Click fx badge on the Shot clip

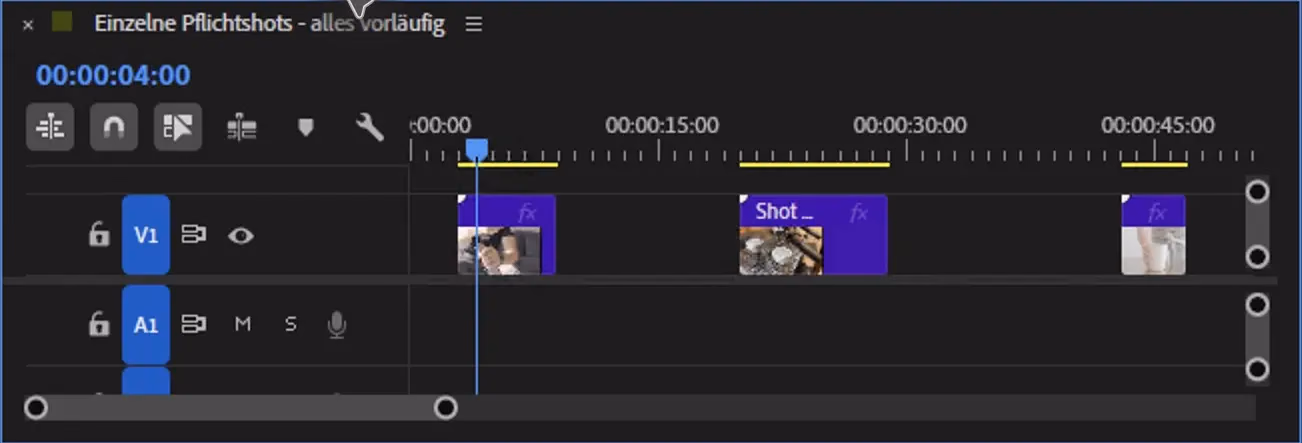(x=858, y=212)
